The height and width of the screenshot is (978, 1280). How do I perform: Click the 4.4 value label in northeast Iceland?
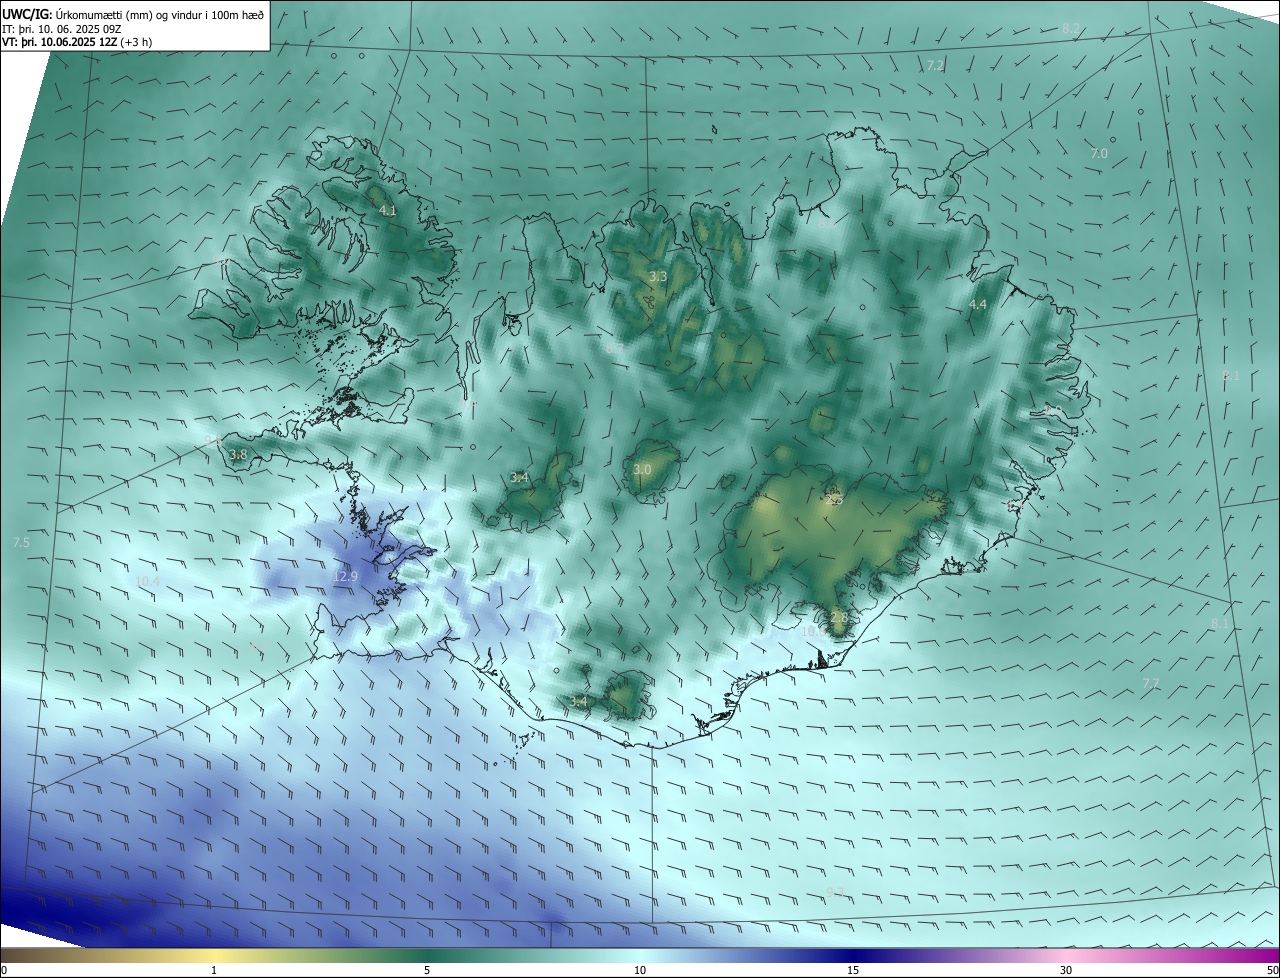(978, 305)
